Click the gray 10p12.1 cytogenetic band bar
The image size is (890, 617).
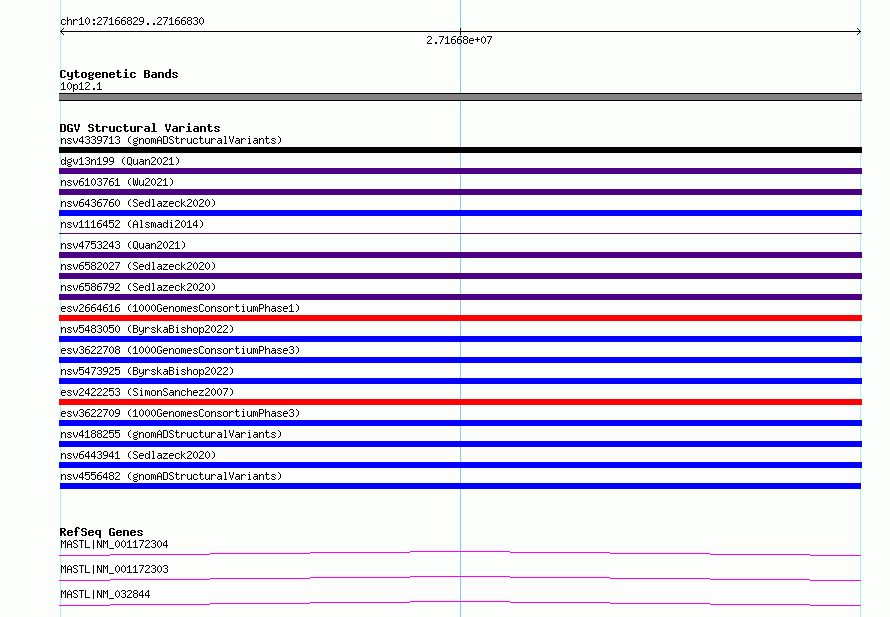(460, 97)
